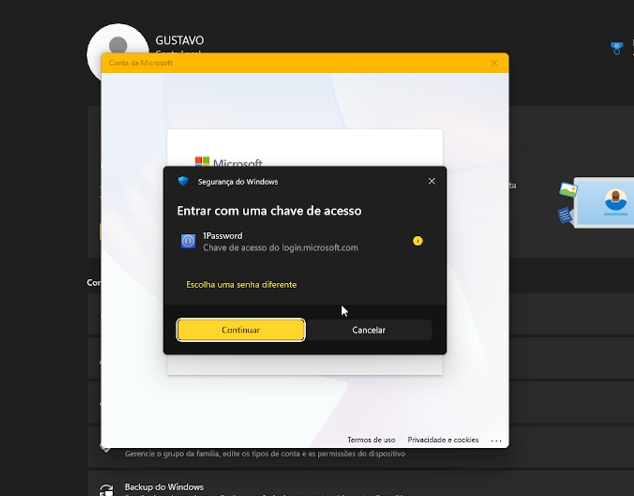
Task: Click the 1Password app icon
Action: pyautogui.click(x=188, y=241)
